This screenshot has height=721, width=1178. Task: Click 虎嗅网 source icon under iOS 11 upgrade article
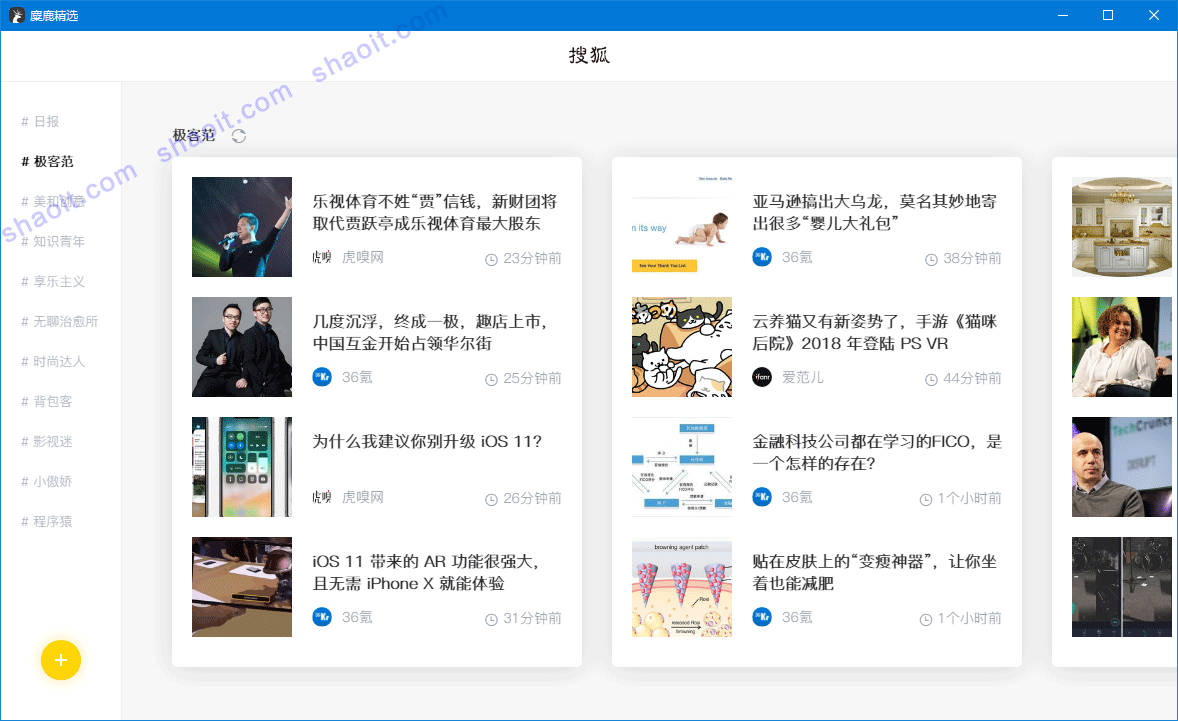click(322, 497)
